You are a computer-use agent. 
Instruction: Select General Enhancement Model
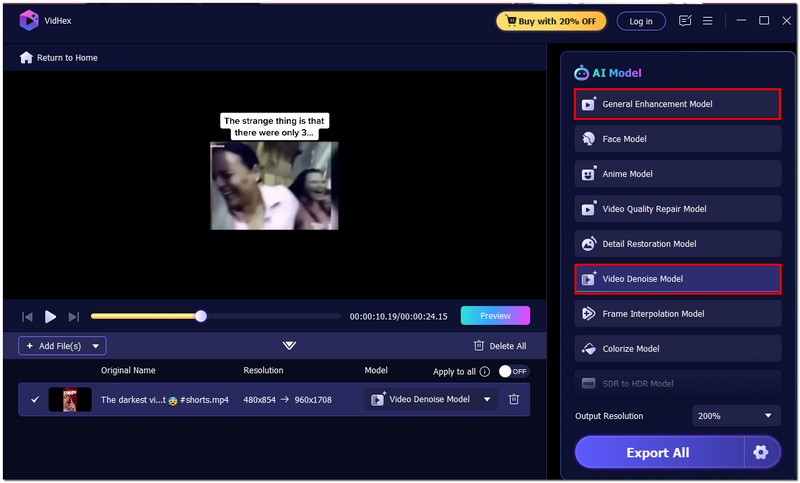point(678,104)
